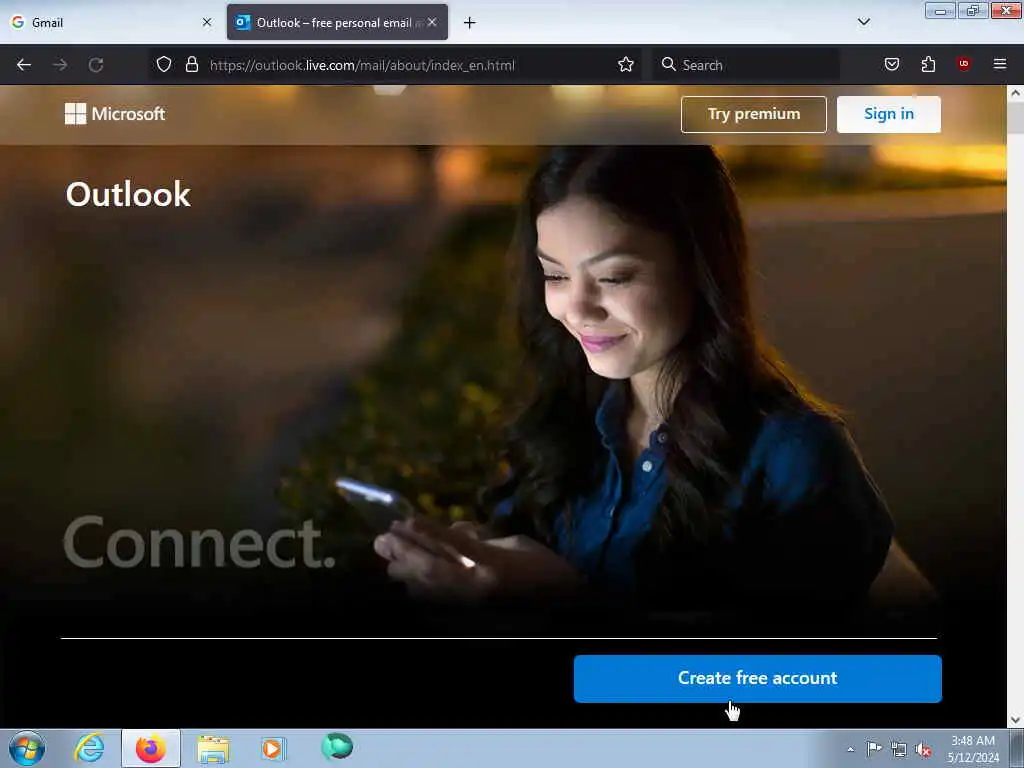The height and width of the screenshot is (768, 1024).
Task: Open the Extensions puzzle icon
Action: point(928,64)
